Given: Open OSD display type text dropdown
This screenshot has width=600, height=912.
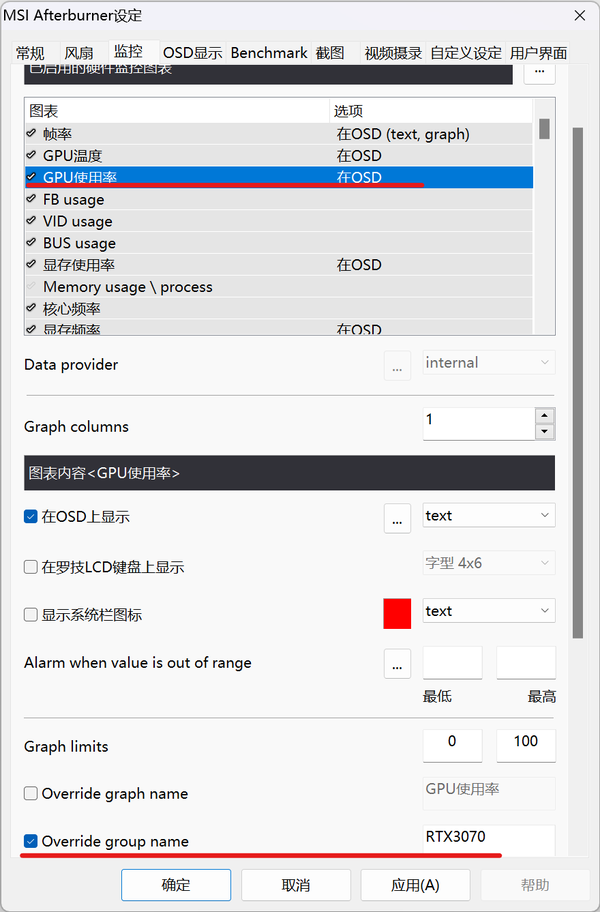Looking at the screenshot, I should click(x=488, y=516).
